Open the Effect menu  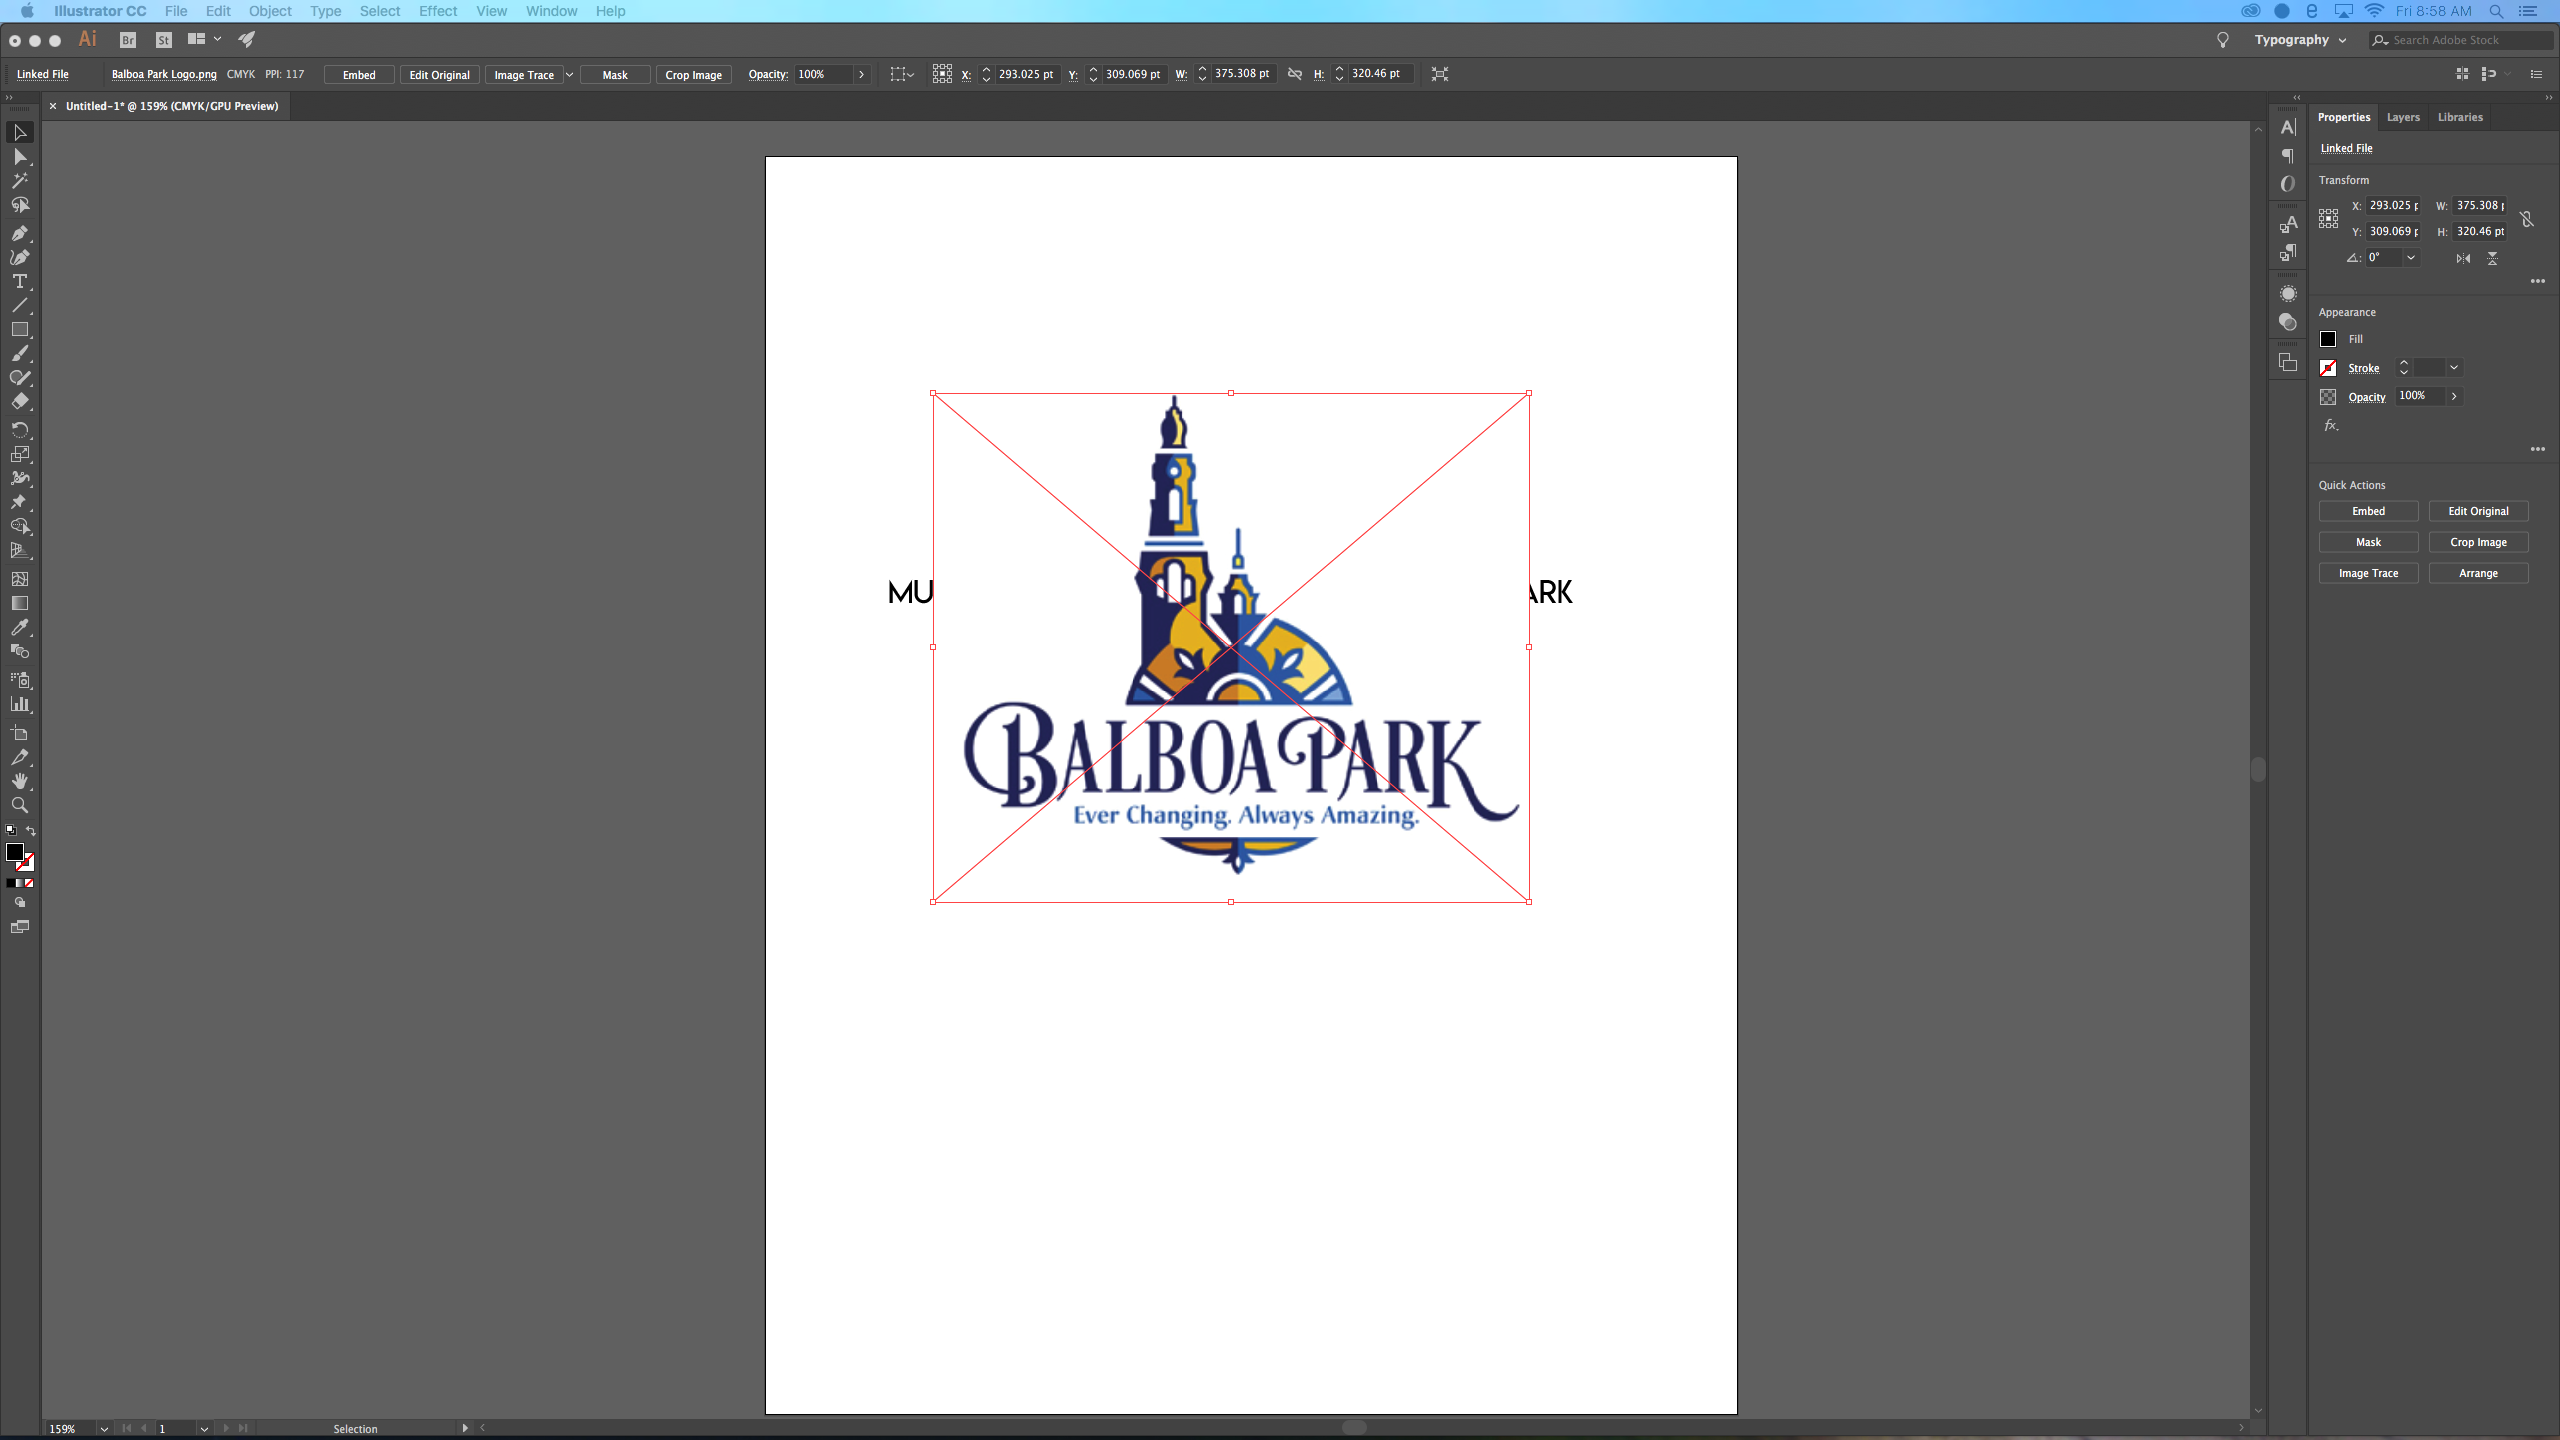coord(438,11)
